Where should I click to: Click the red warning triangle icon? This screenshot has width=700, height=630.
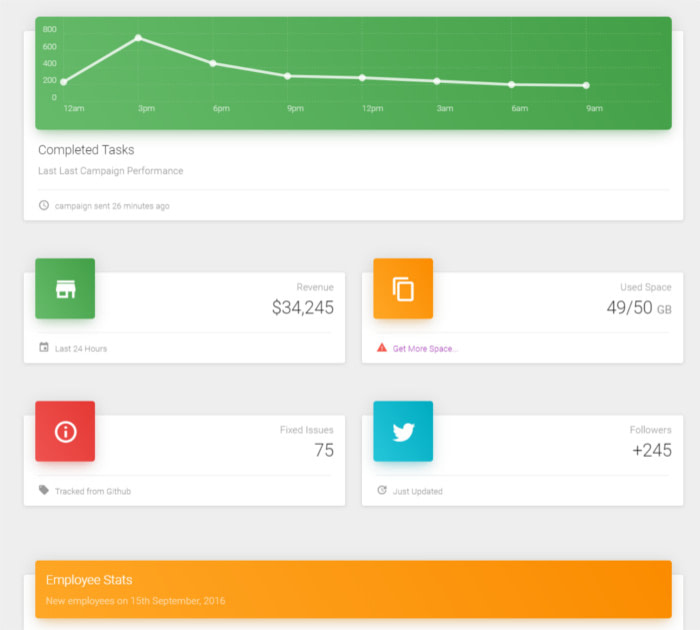tap(382, 347)
